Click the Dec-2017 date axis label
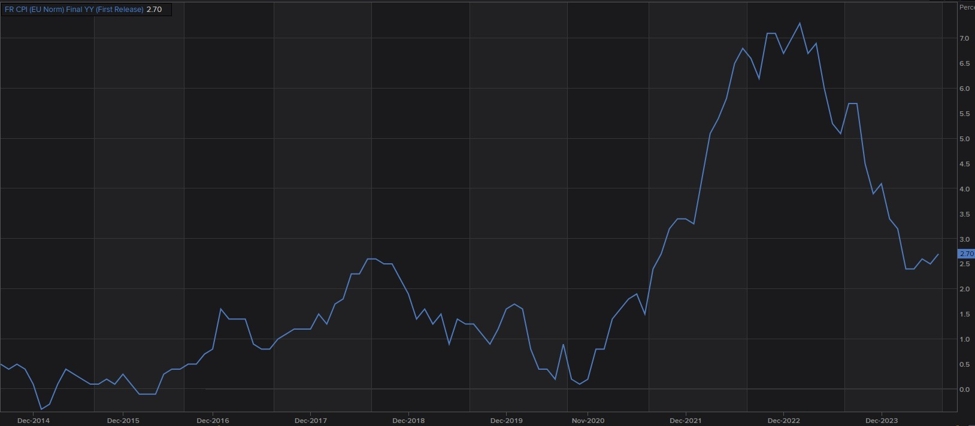Image resolution: width=975 pixels, height=426 pixels. 311,420
